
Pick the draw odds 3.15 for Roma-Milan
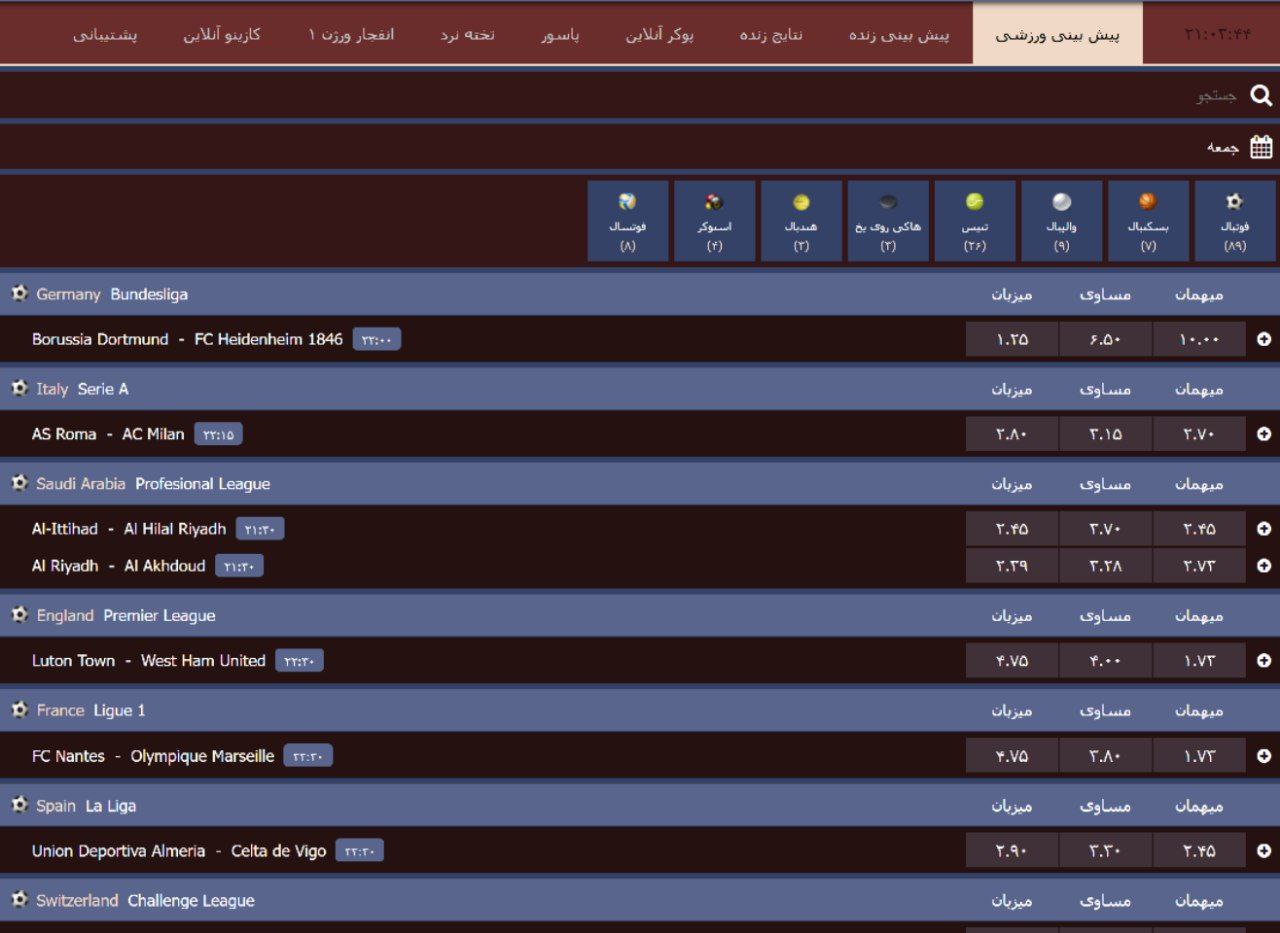(x=1105, y=434)
